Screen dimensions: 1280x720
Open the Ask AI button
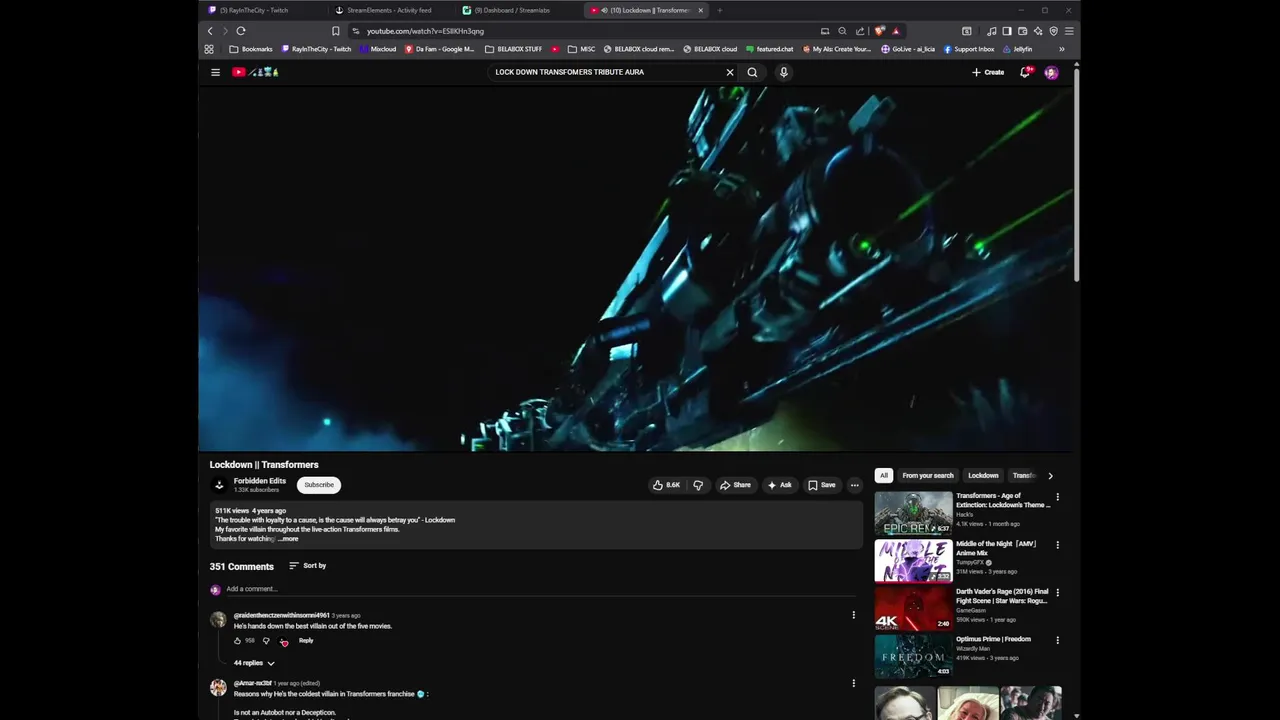(780, 485)
